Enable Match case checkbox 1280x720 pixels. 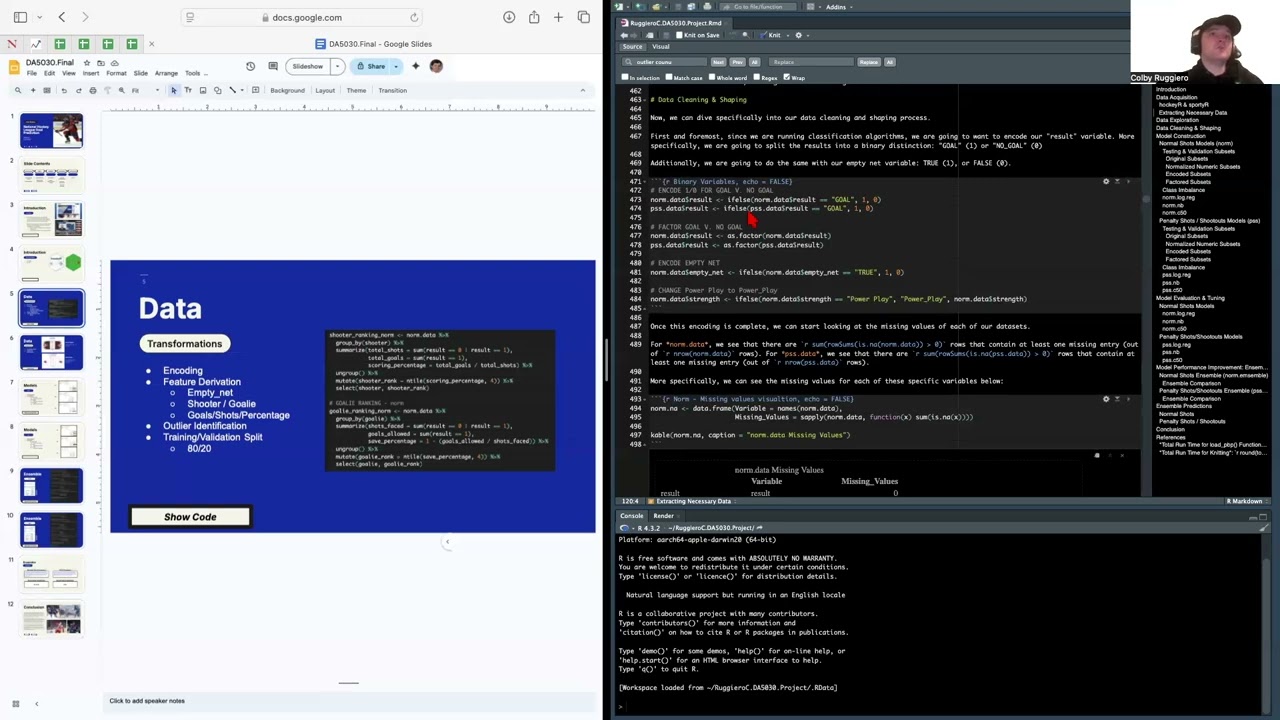(x=669, y=77)
